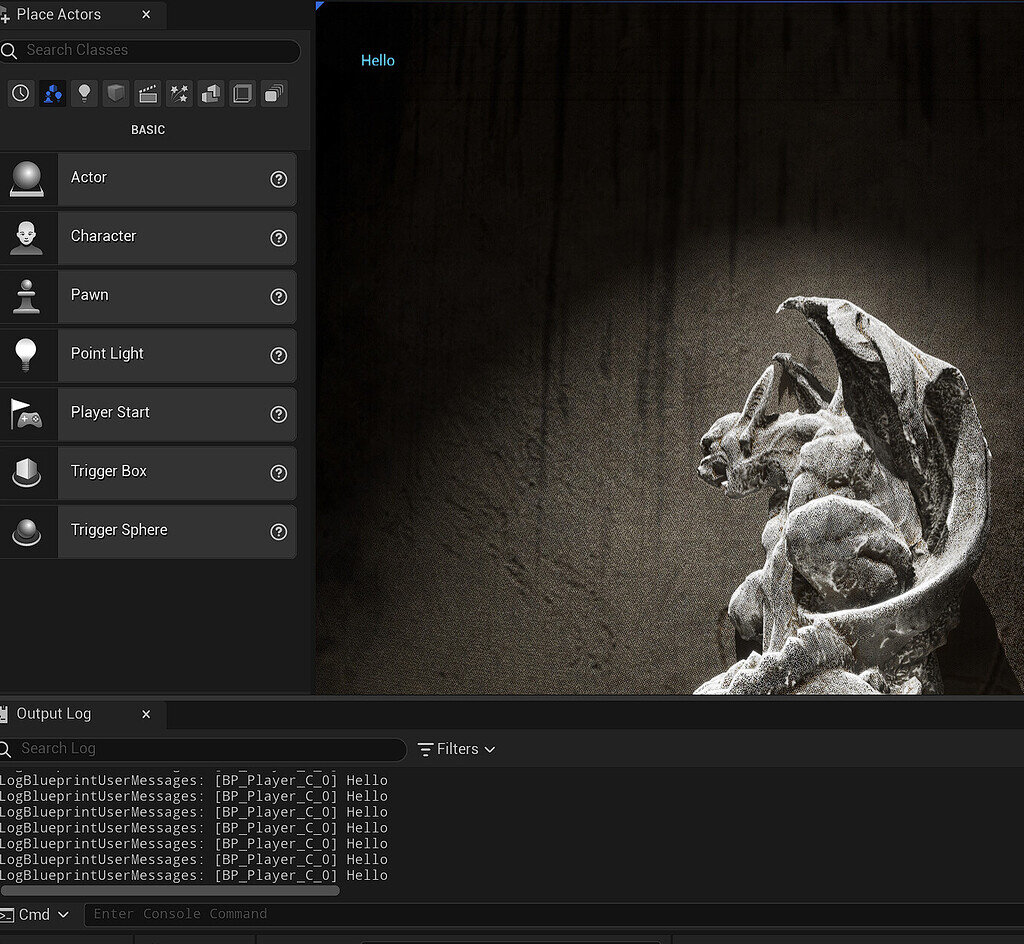
Task: Show the All Classes category icon
Action: pyautogui.click(x=274, y=94)
